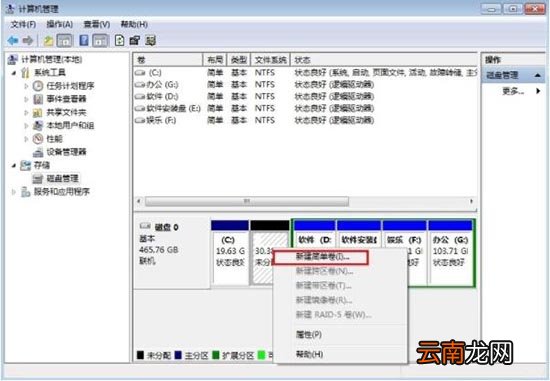Screen dimensions: 550x381
Task: Sort by the 卷 column header
Action: click(x=168, y=60)
